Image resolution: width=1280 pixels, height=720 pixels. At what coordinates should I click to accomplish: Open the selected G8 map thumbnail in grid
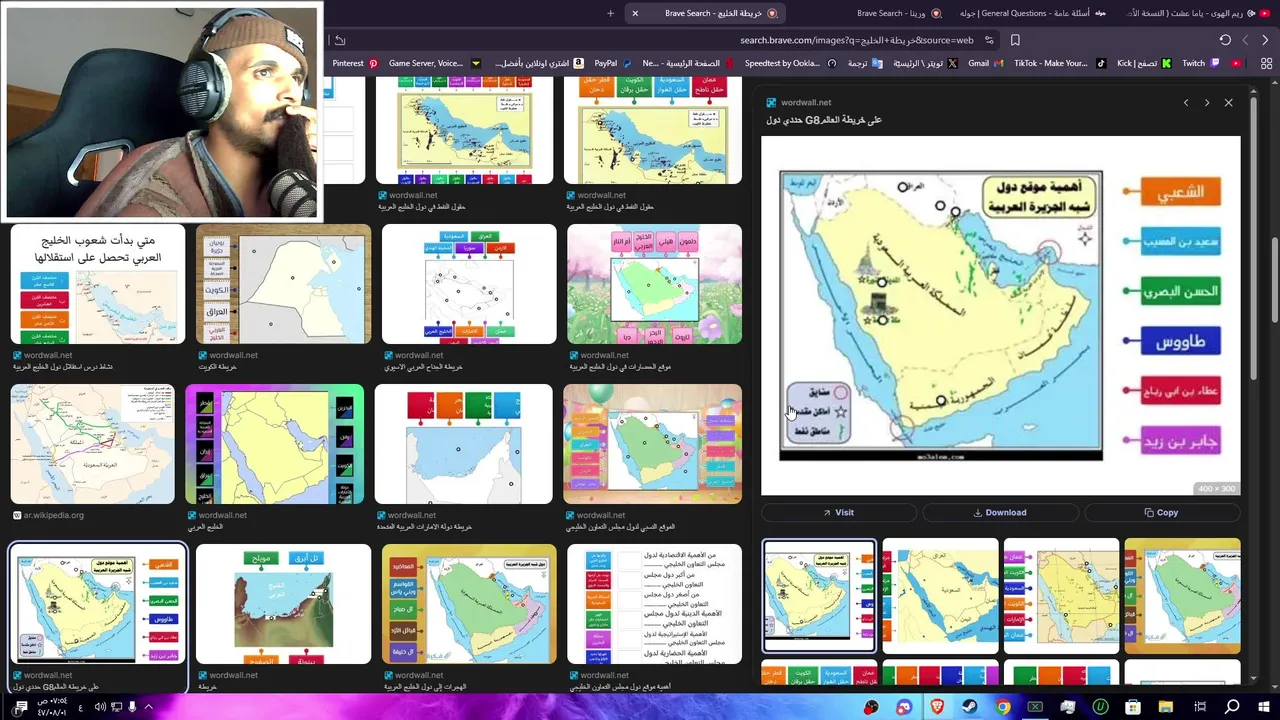(x=98, y=604)
